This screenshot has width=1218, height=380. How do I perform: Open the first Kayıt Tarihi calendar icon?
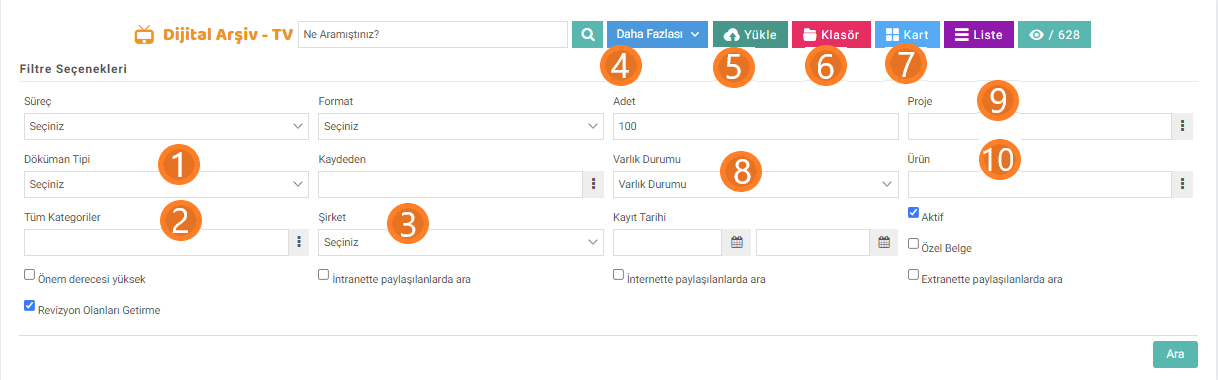point(736,242)
